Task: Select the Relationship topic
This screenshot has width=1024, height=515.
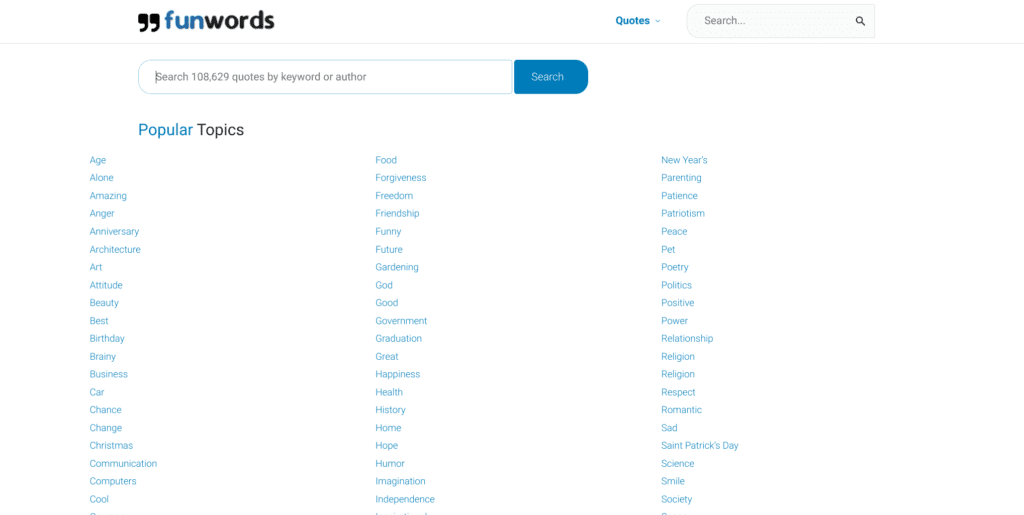Action: 687,339
